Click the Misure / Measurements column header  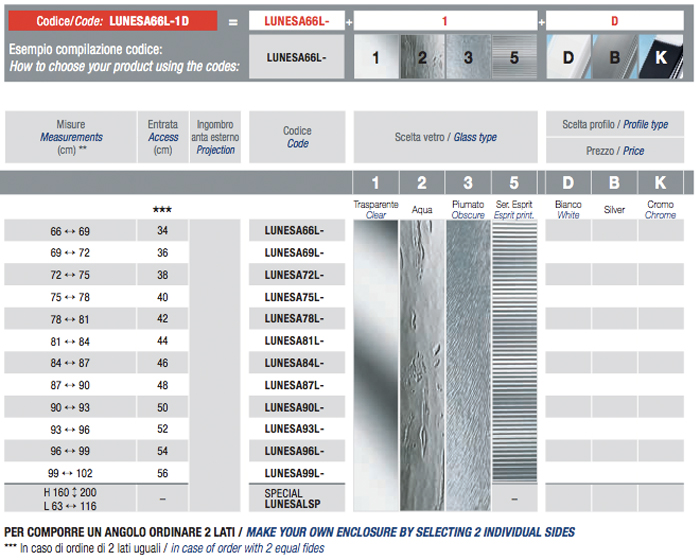click(x=71, y=137)
